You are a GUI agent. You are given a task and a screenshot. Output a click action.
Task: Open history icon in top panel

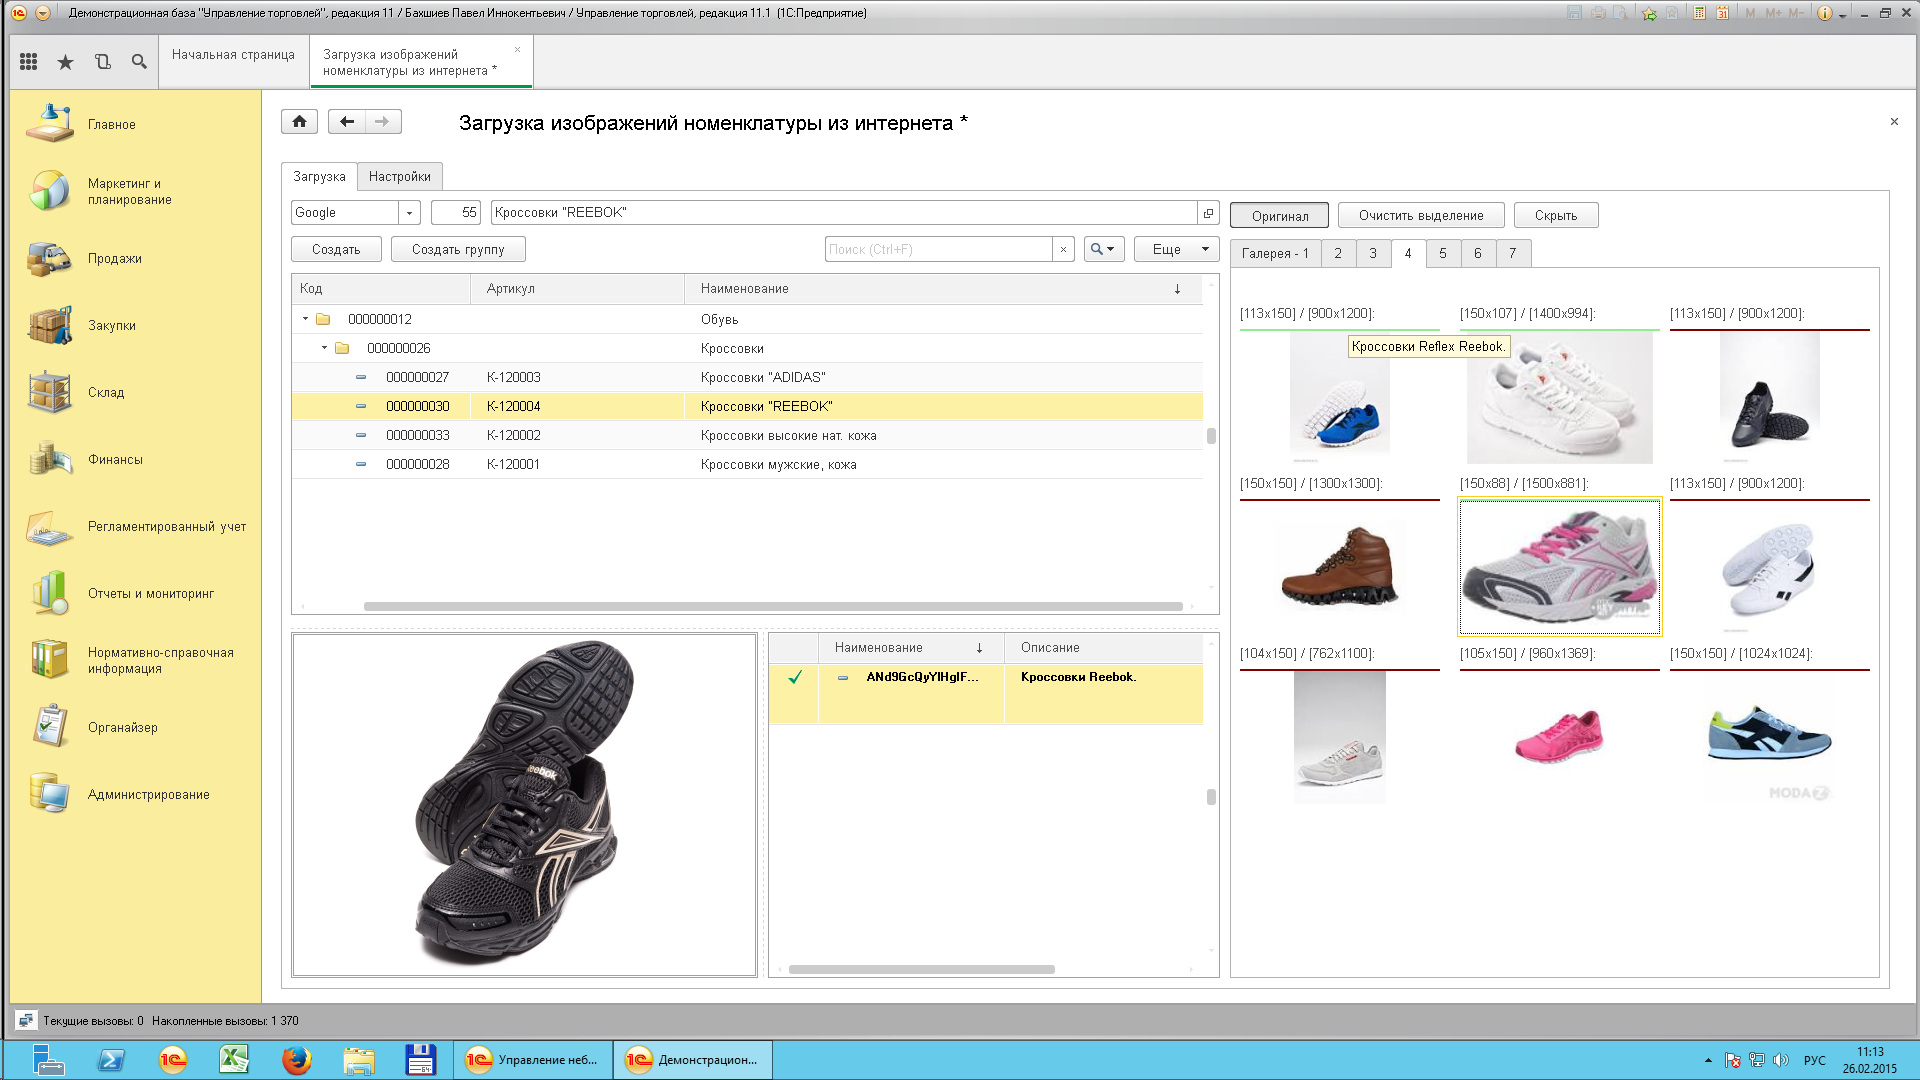[x=102, y=62]
